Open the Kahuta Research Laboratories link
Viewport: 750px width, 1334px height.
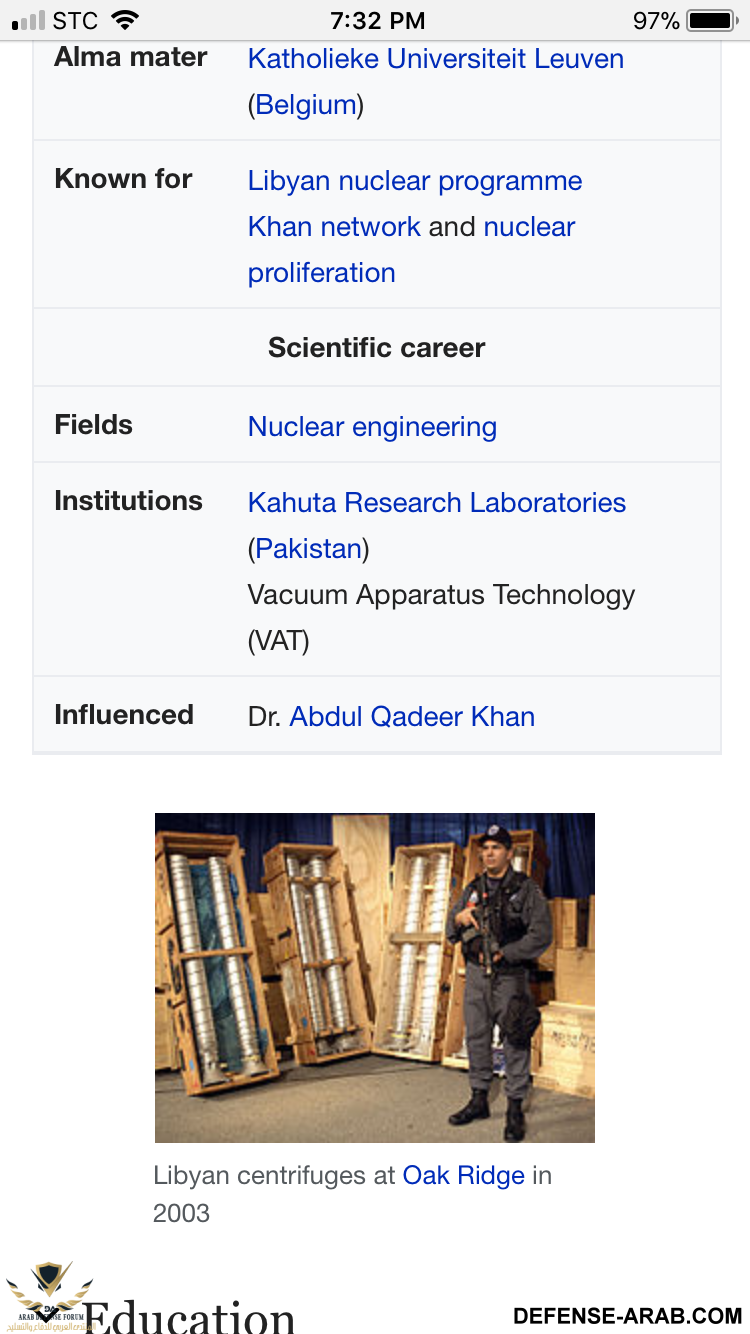437,502
